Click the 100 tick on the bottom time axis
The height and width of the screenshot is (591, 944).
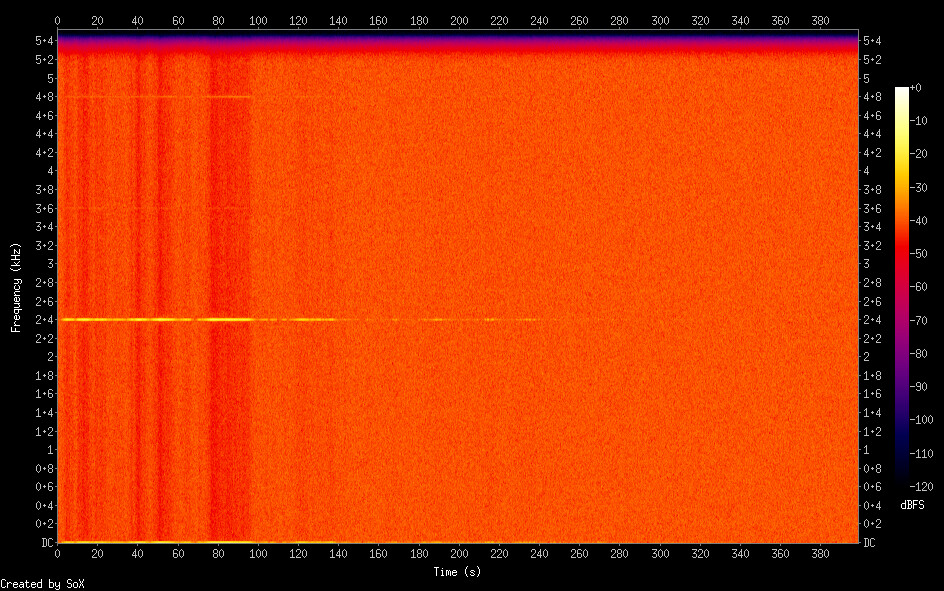click(x=258, y=553)
